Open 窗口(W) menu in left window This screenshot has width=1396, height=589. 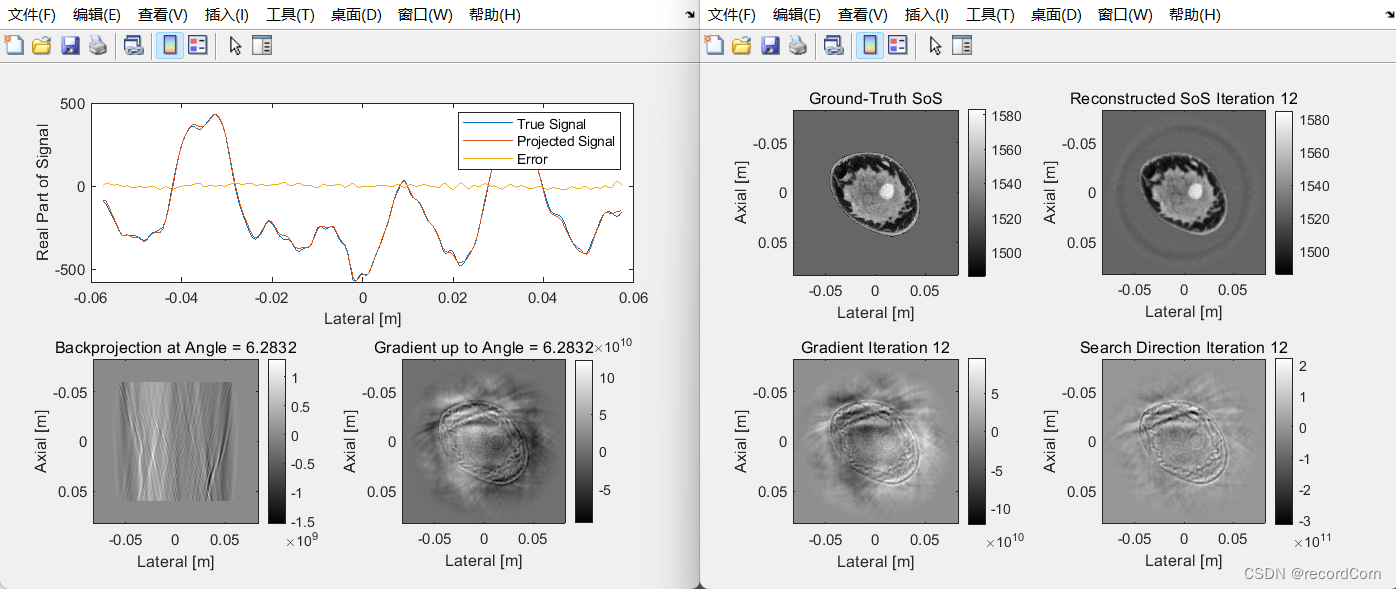[425, 15]
